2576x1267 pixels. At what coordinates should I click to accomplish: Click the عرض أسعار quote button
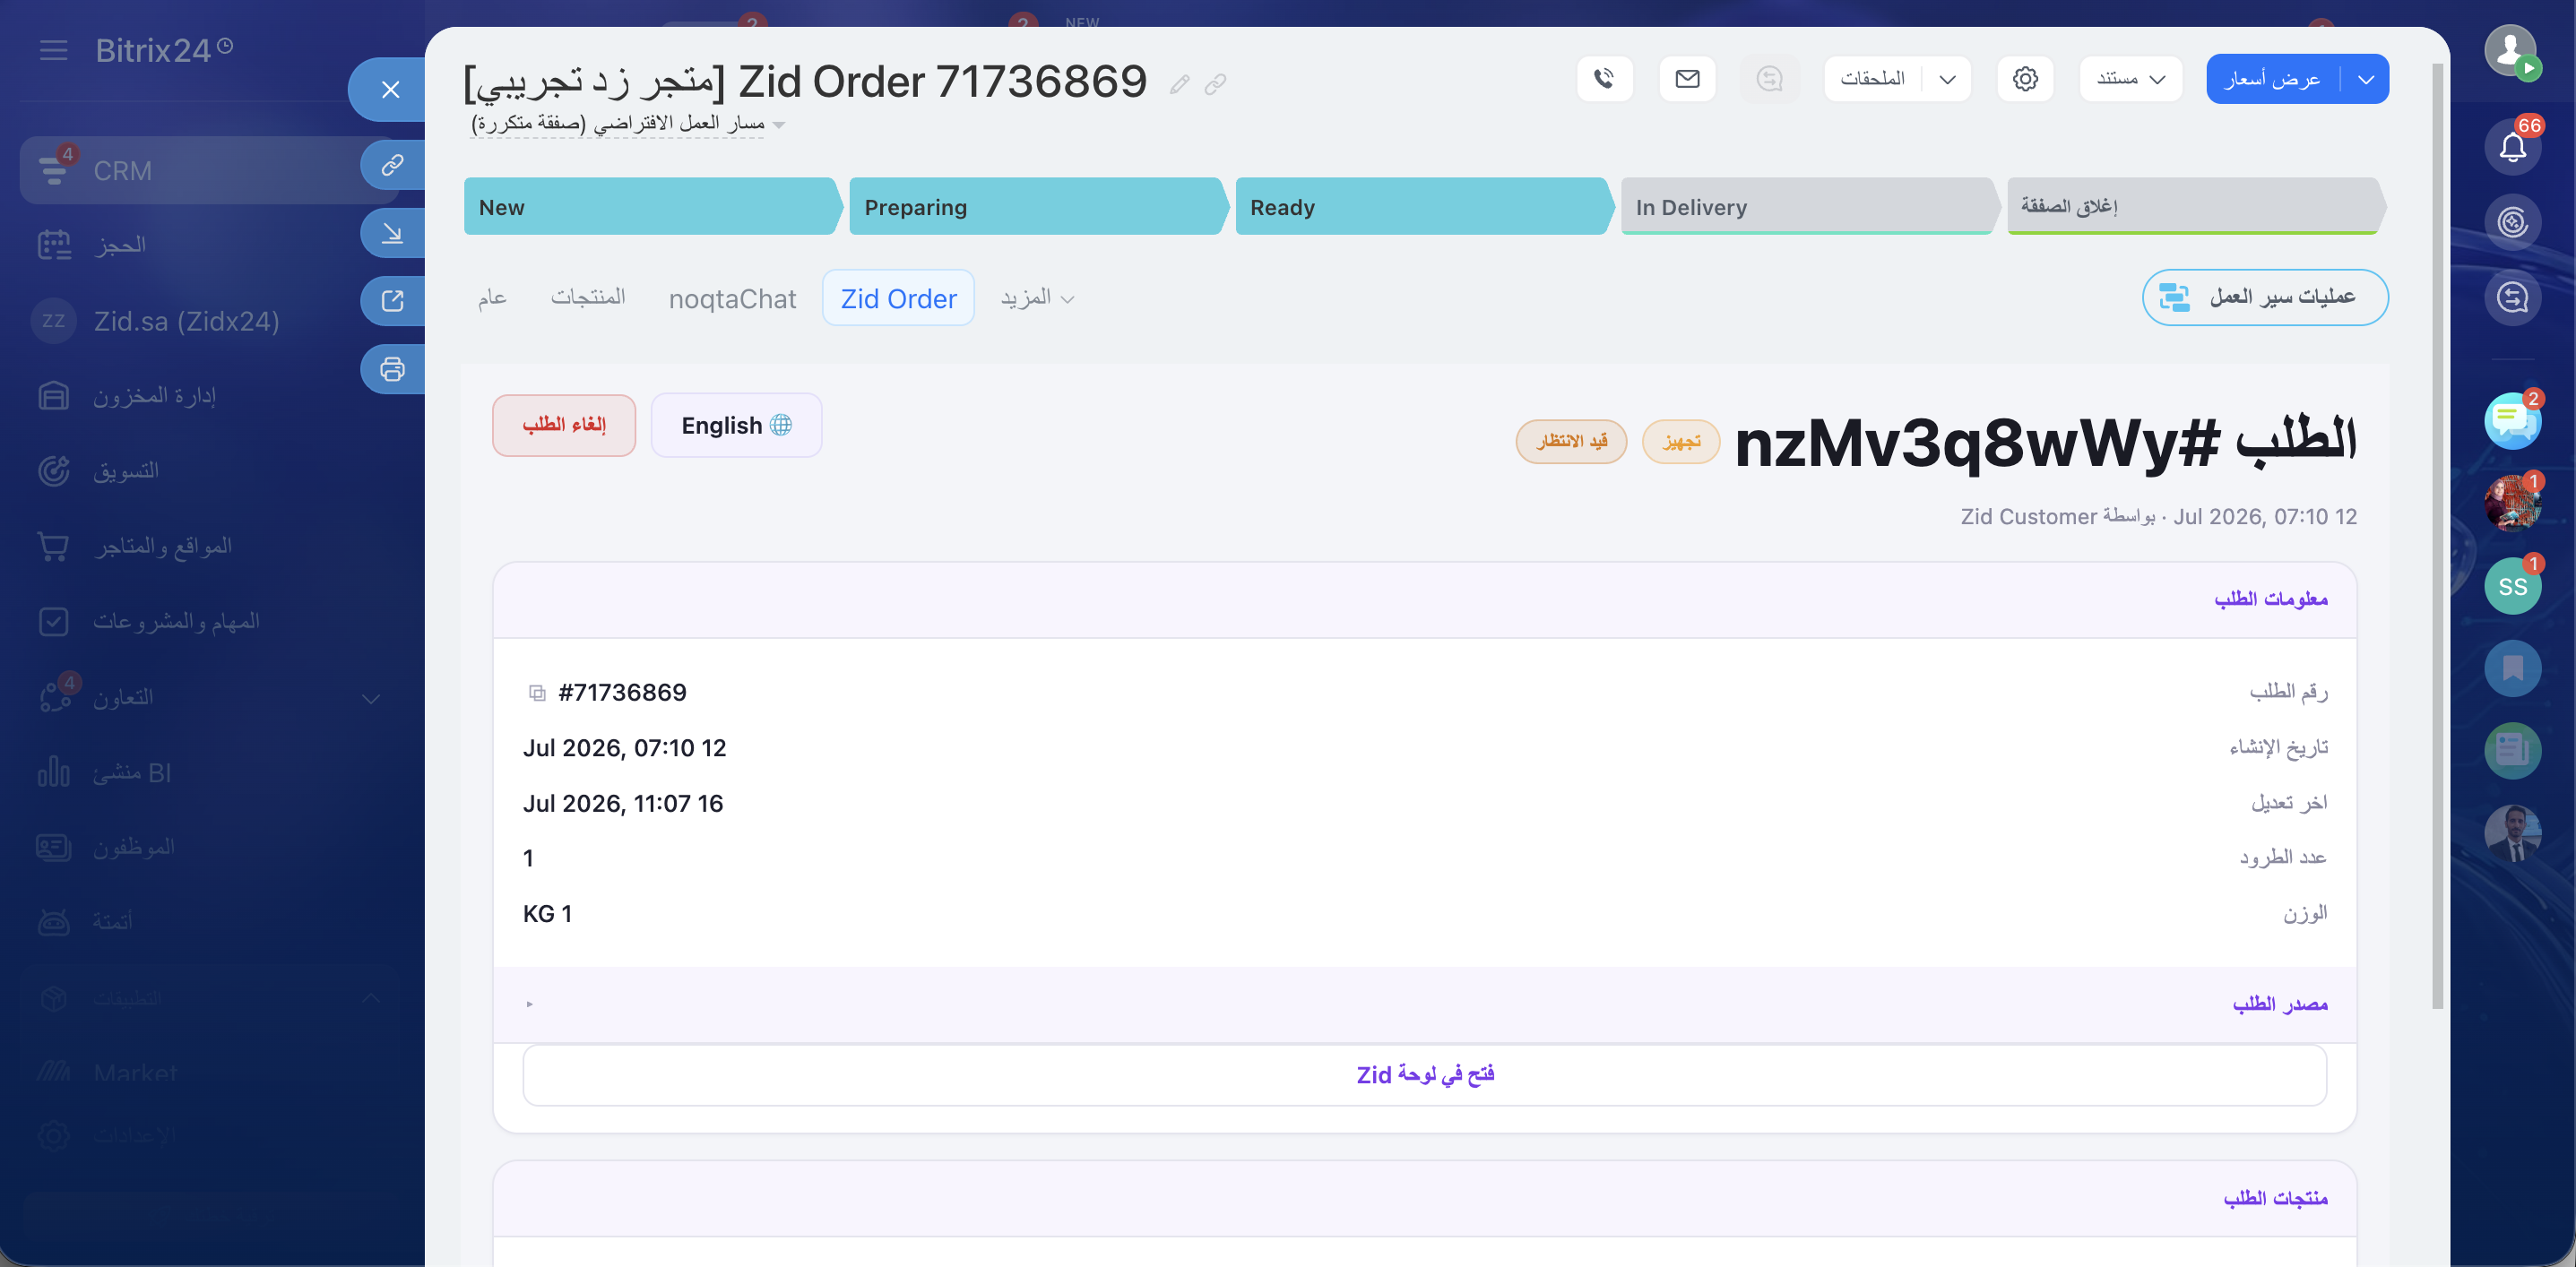click(2273, 79)
